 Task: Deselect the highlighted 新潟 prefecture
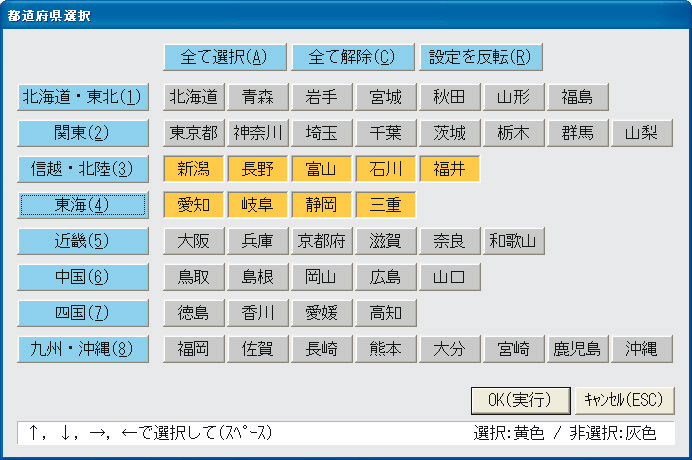[x=193, y=169]
